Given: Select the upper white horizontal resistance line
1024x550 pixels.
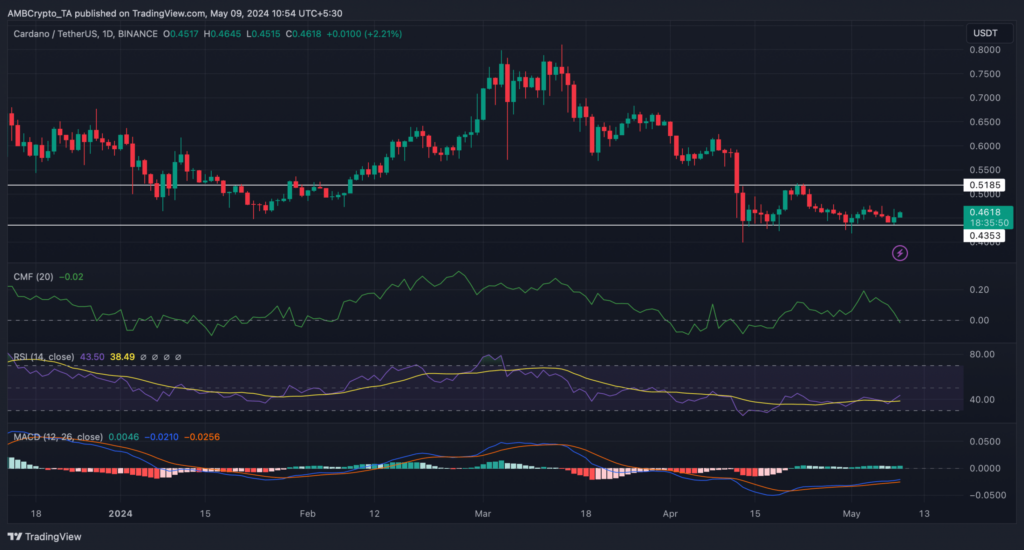Looking at the screenshot, I should [483, 186].
